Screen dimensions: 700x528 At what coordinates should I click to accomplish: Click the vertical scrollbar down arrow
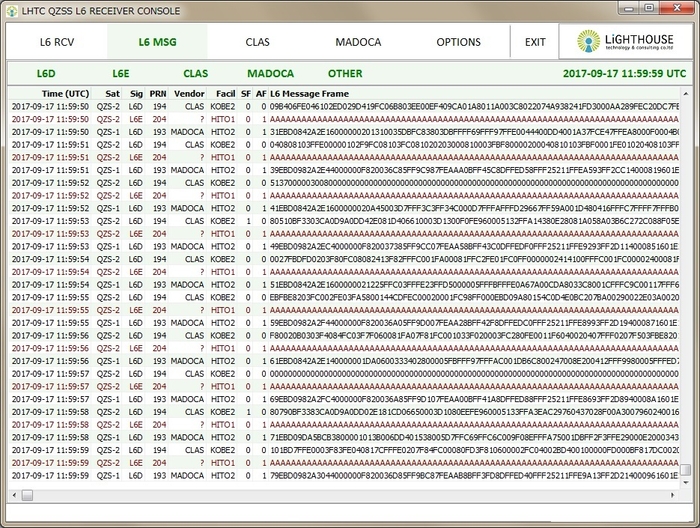686,481
